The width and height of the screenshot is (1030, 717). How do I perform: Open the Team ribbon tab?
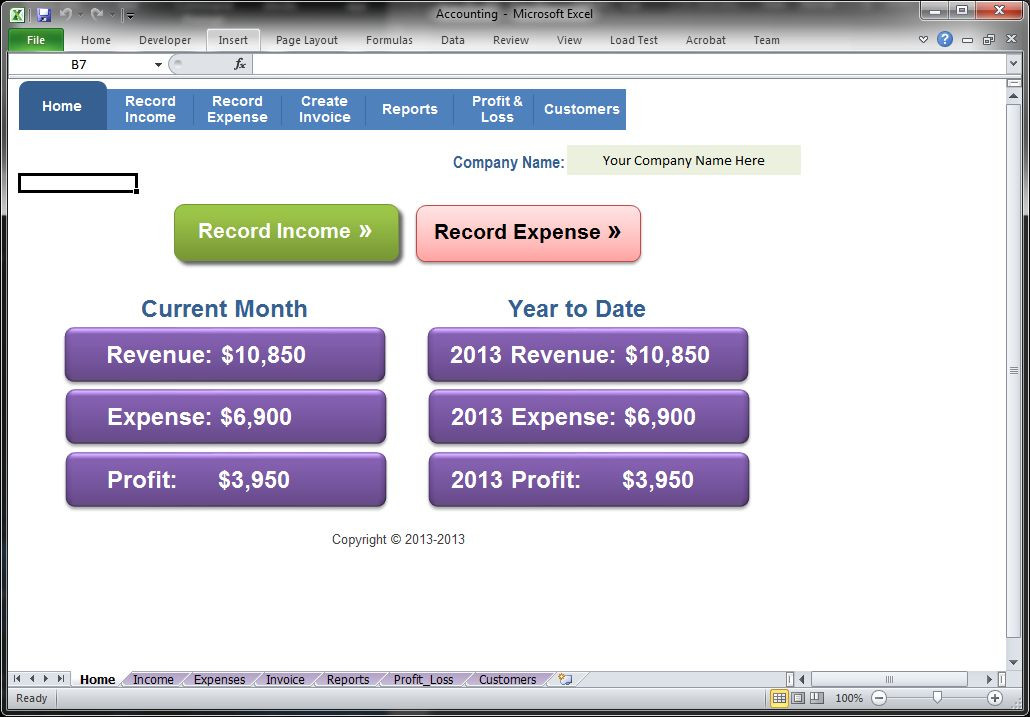tap(766, 40)
